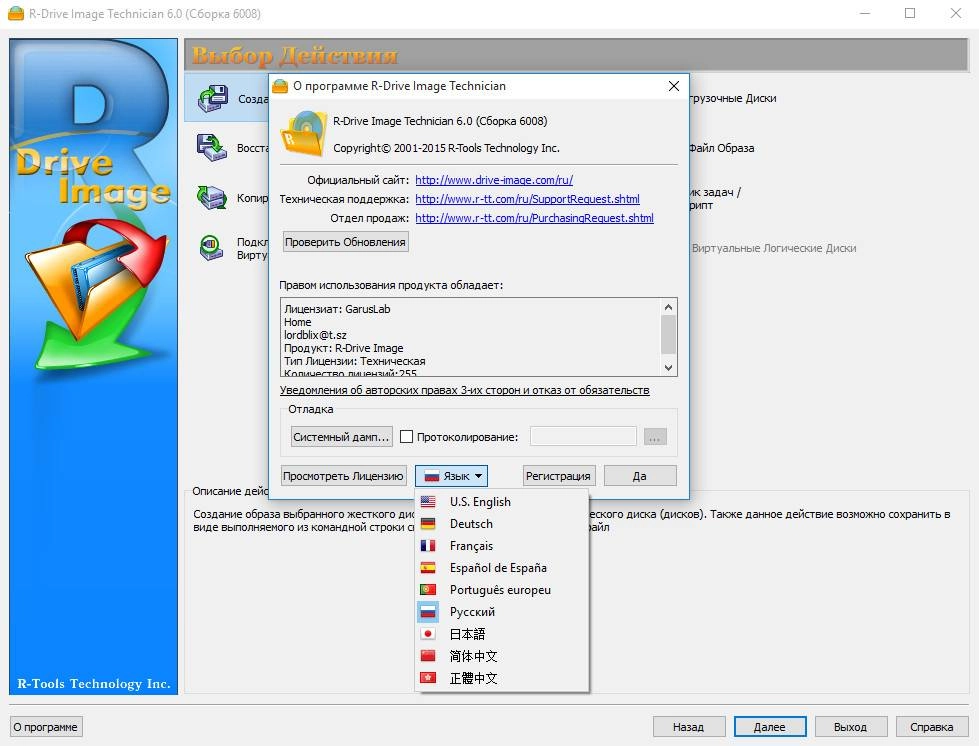The image size is (979, 746).
Task: Click the О программе button in main window
Action: tap(46, 727)
